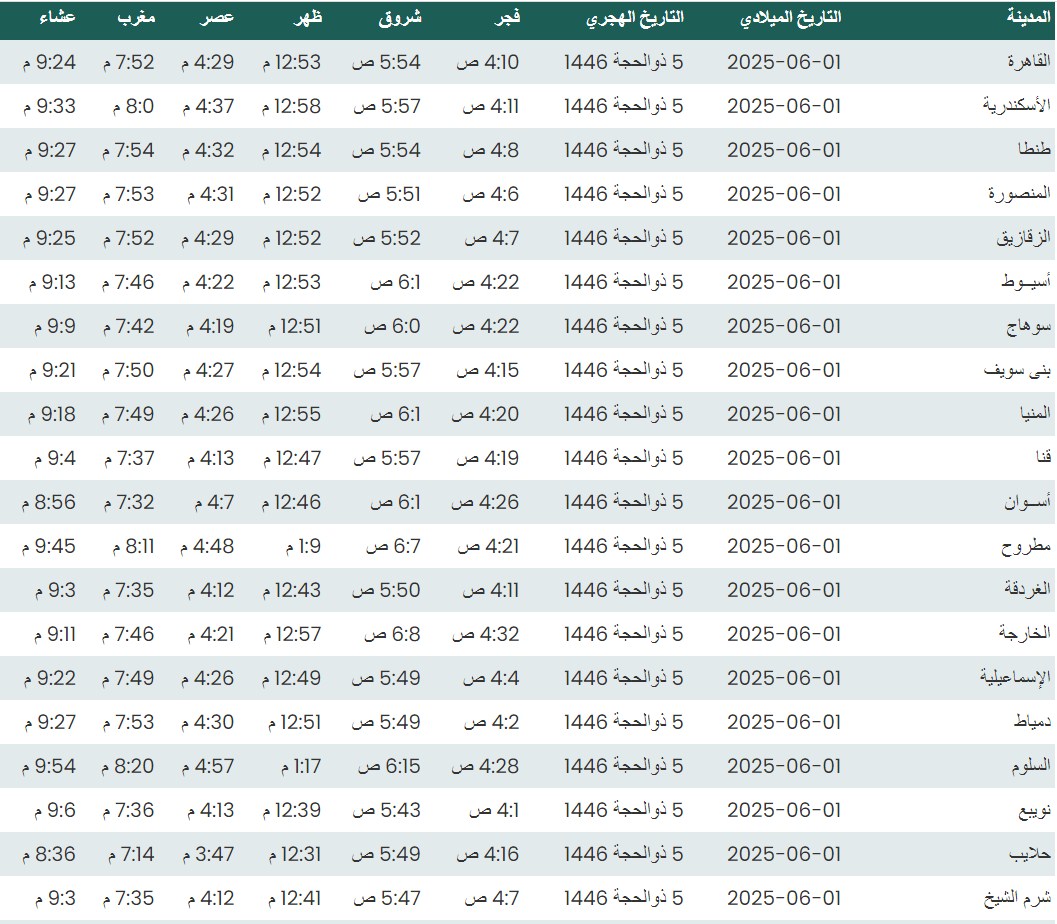Select السلوم's مغرب time 8:20 م
This screenshot has width=1057, height=924.
pos(128,766)
